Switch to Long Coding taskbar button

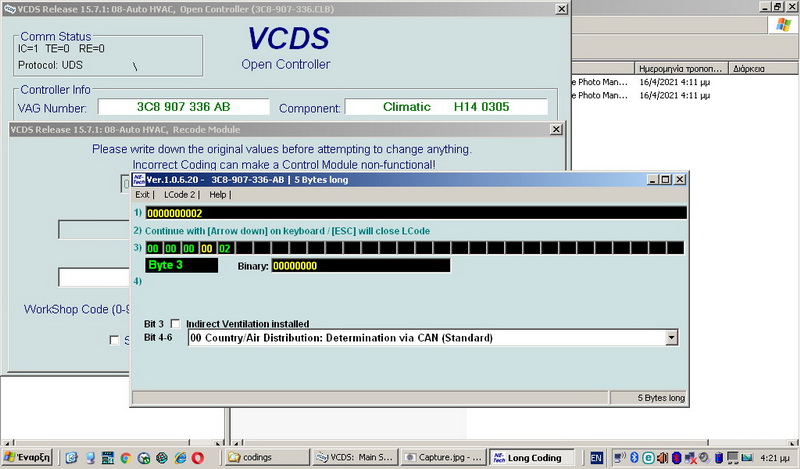click(x=531, y=457)
